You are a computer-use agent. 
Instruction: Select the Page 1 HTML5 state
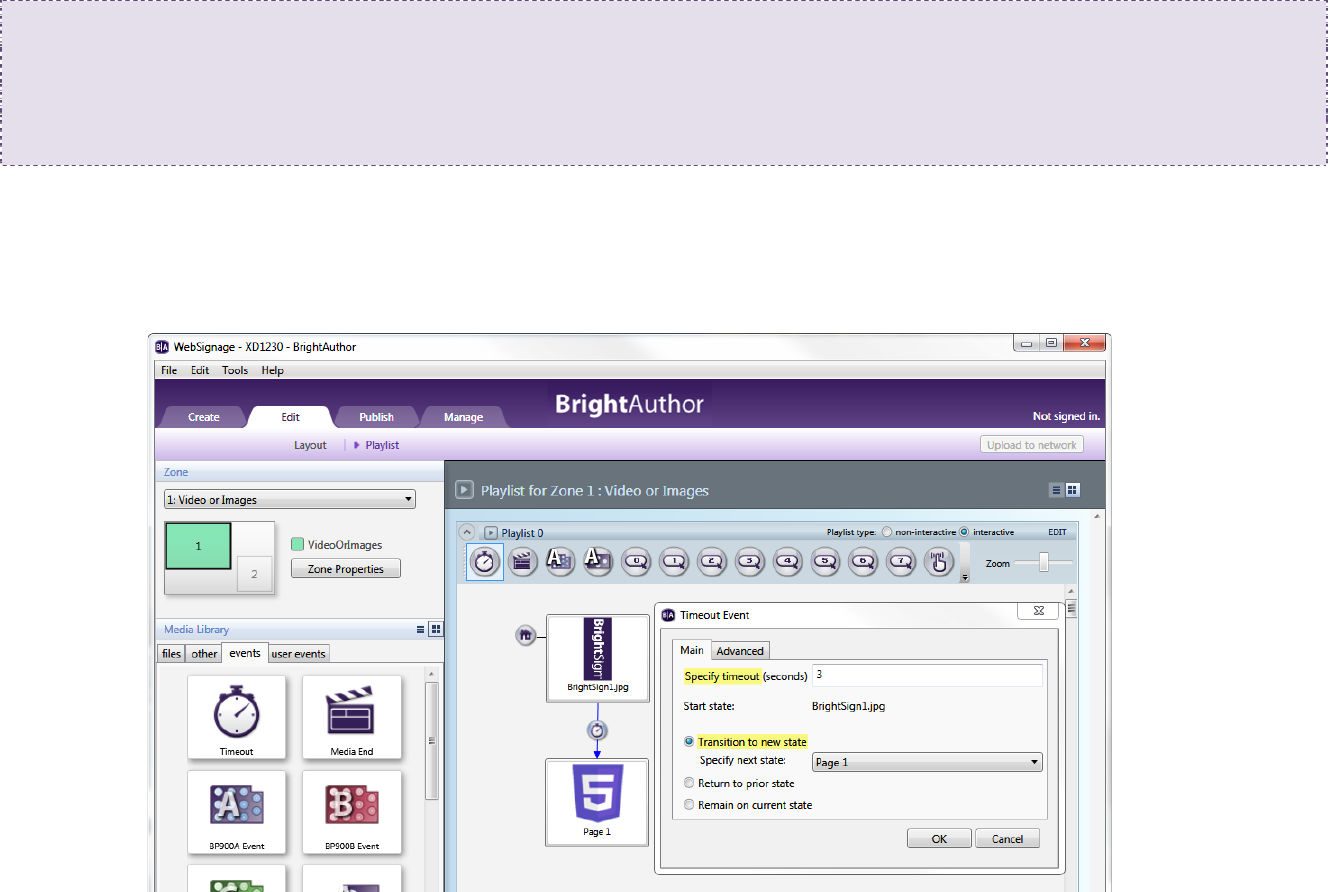[597, 802]
